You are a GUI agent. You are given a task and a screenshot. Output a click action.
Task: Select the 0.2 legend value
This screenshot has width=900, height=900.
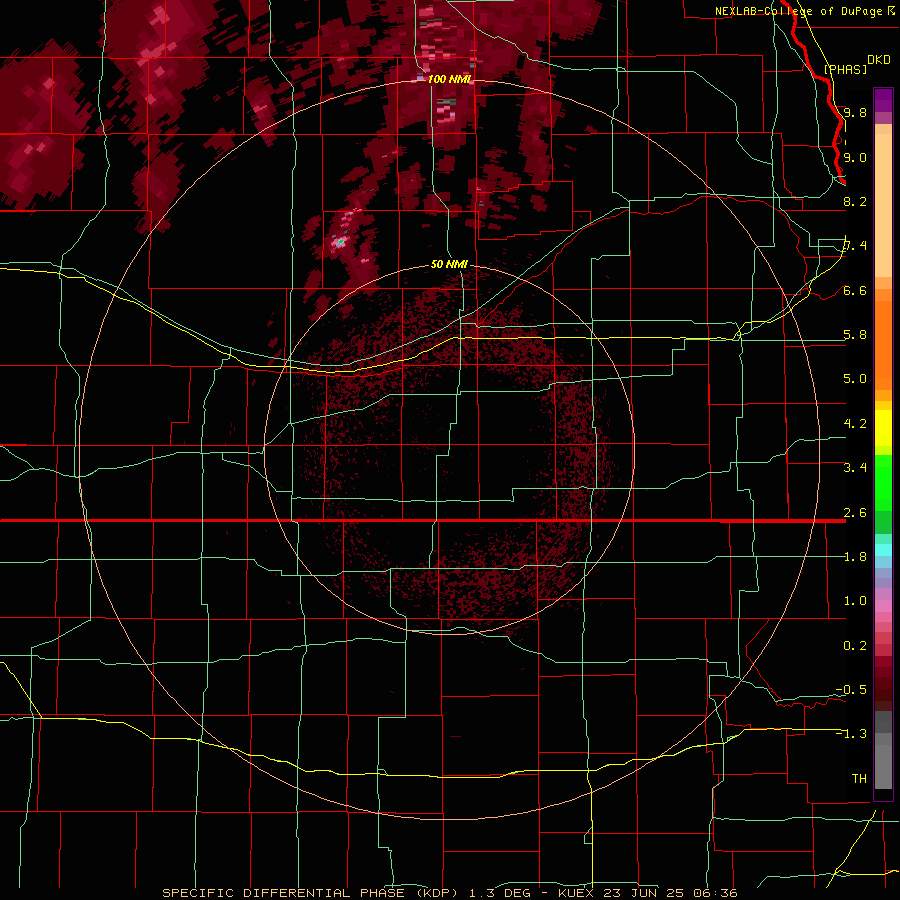pyautogui.click(x=855, y=646)
